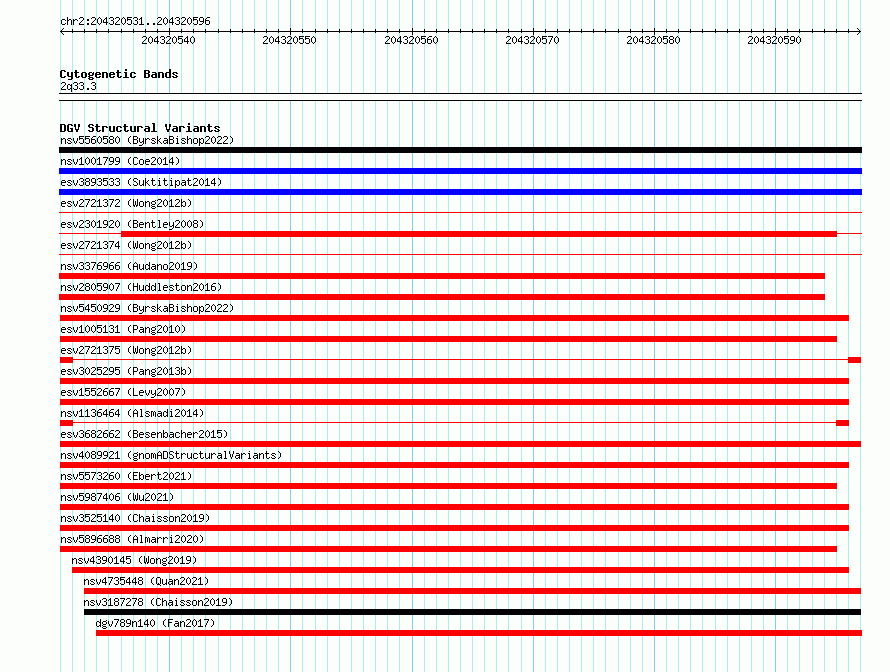Select the red bar for nsv4390145
The height and width of the screenshot is (672, 890).
[460, 570]
